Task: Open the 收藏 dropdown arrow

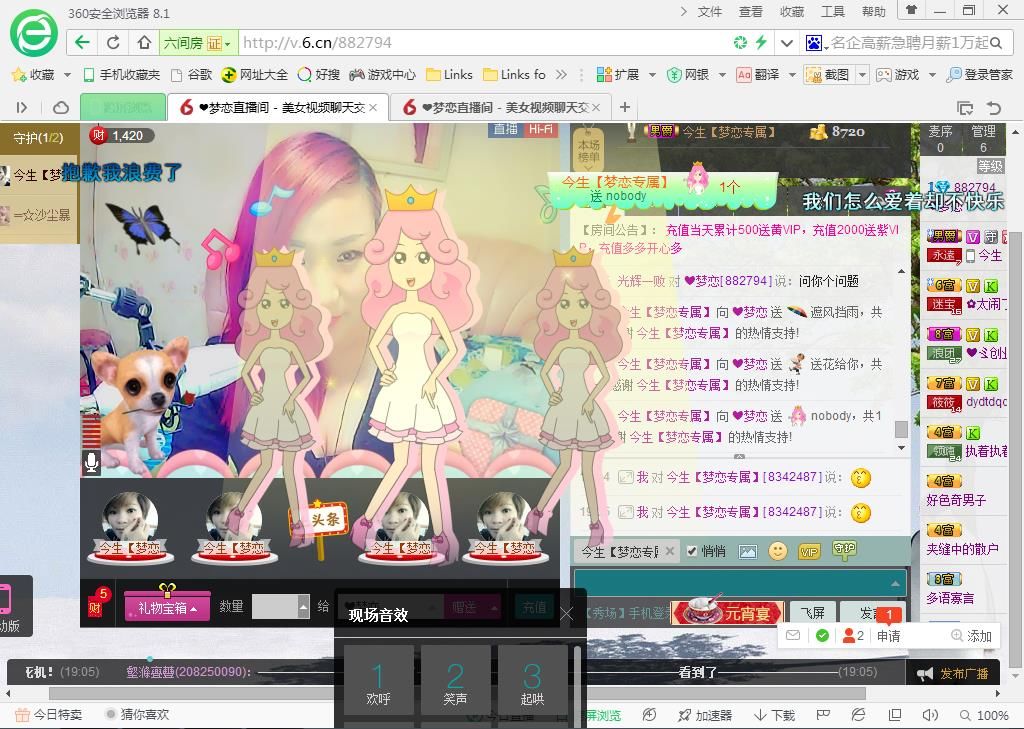Action: point(67,75)
